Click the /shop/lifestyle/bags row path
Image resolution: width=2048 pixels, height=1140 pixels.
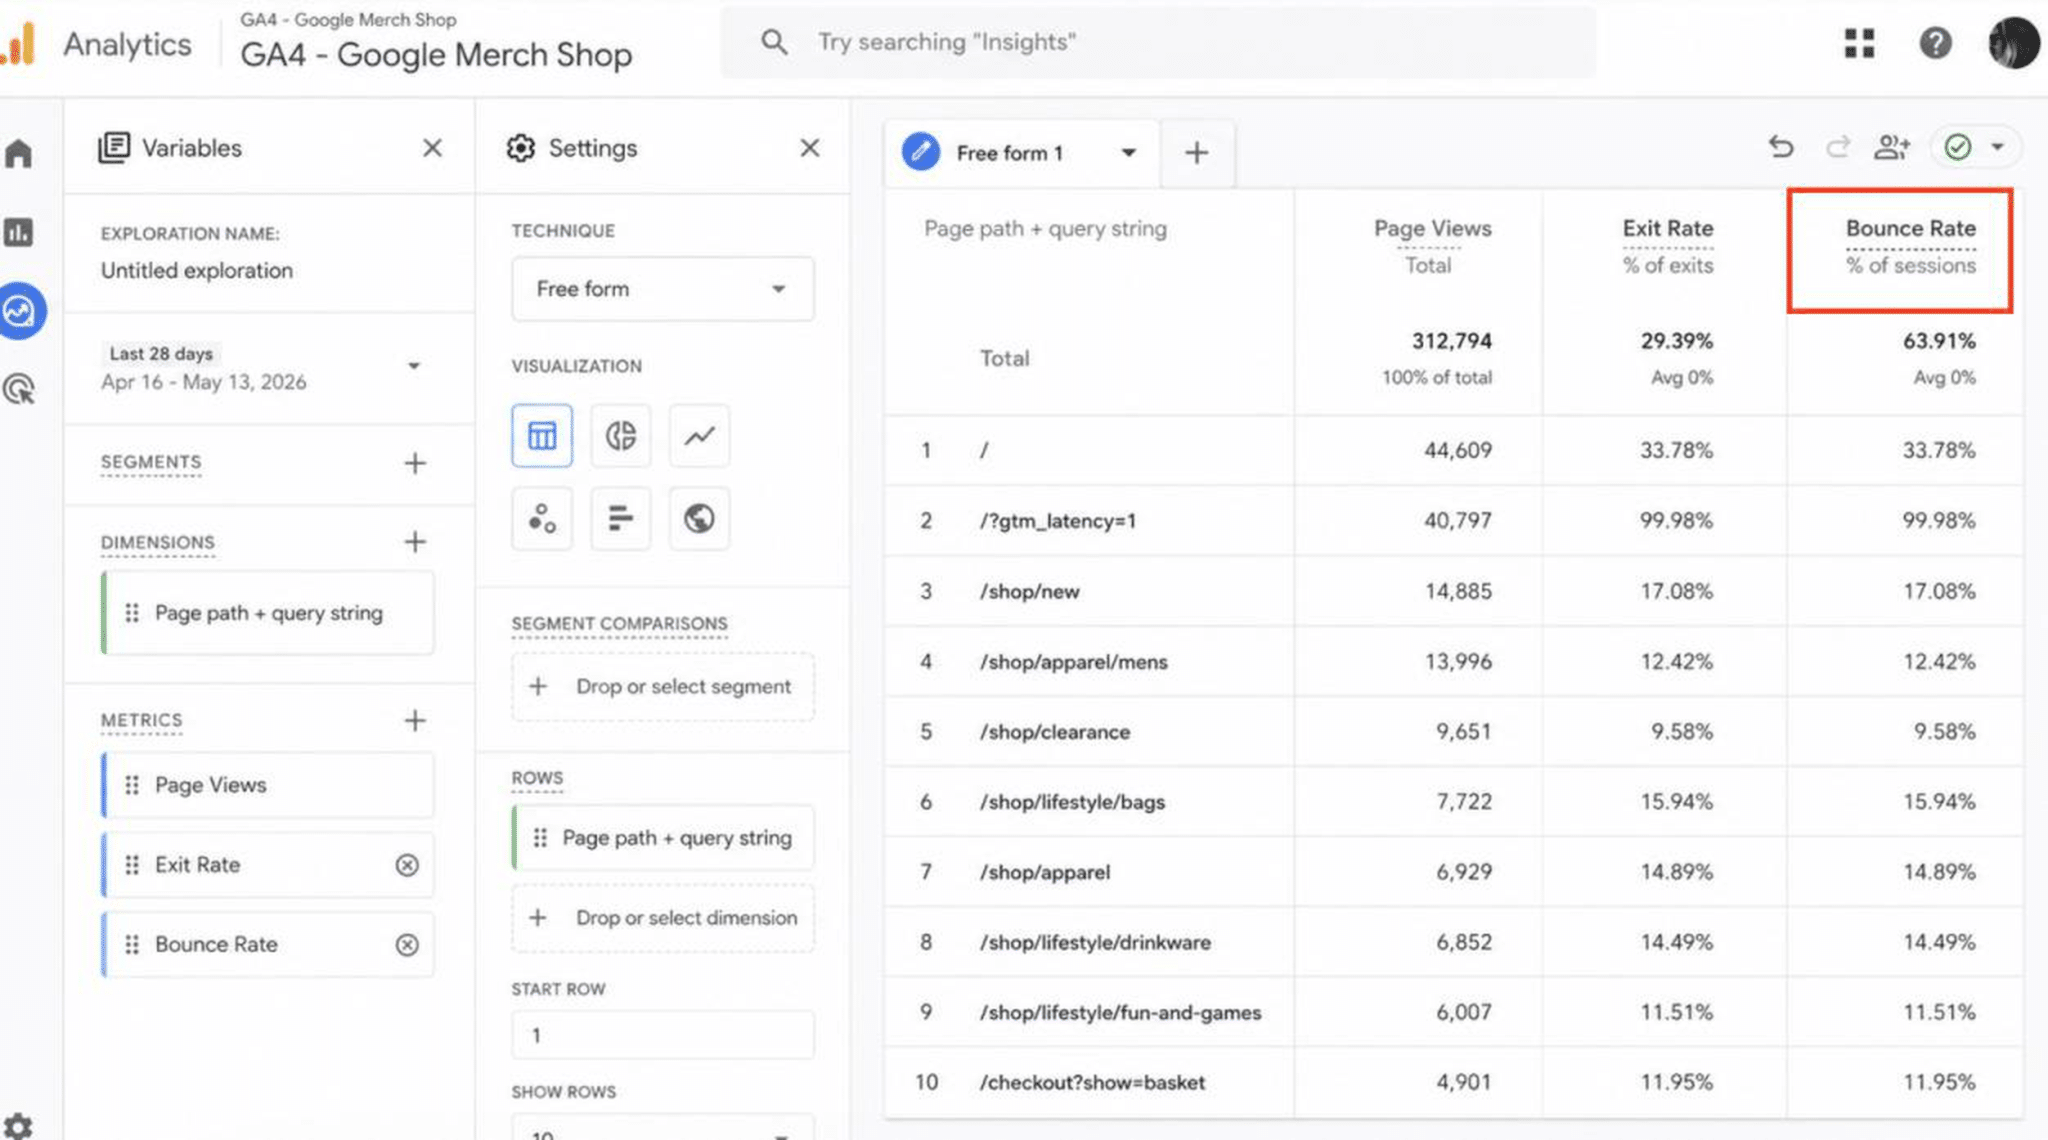(x=1073, y=802)
